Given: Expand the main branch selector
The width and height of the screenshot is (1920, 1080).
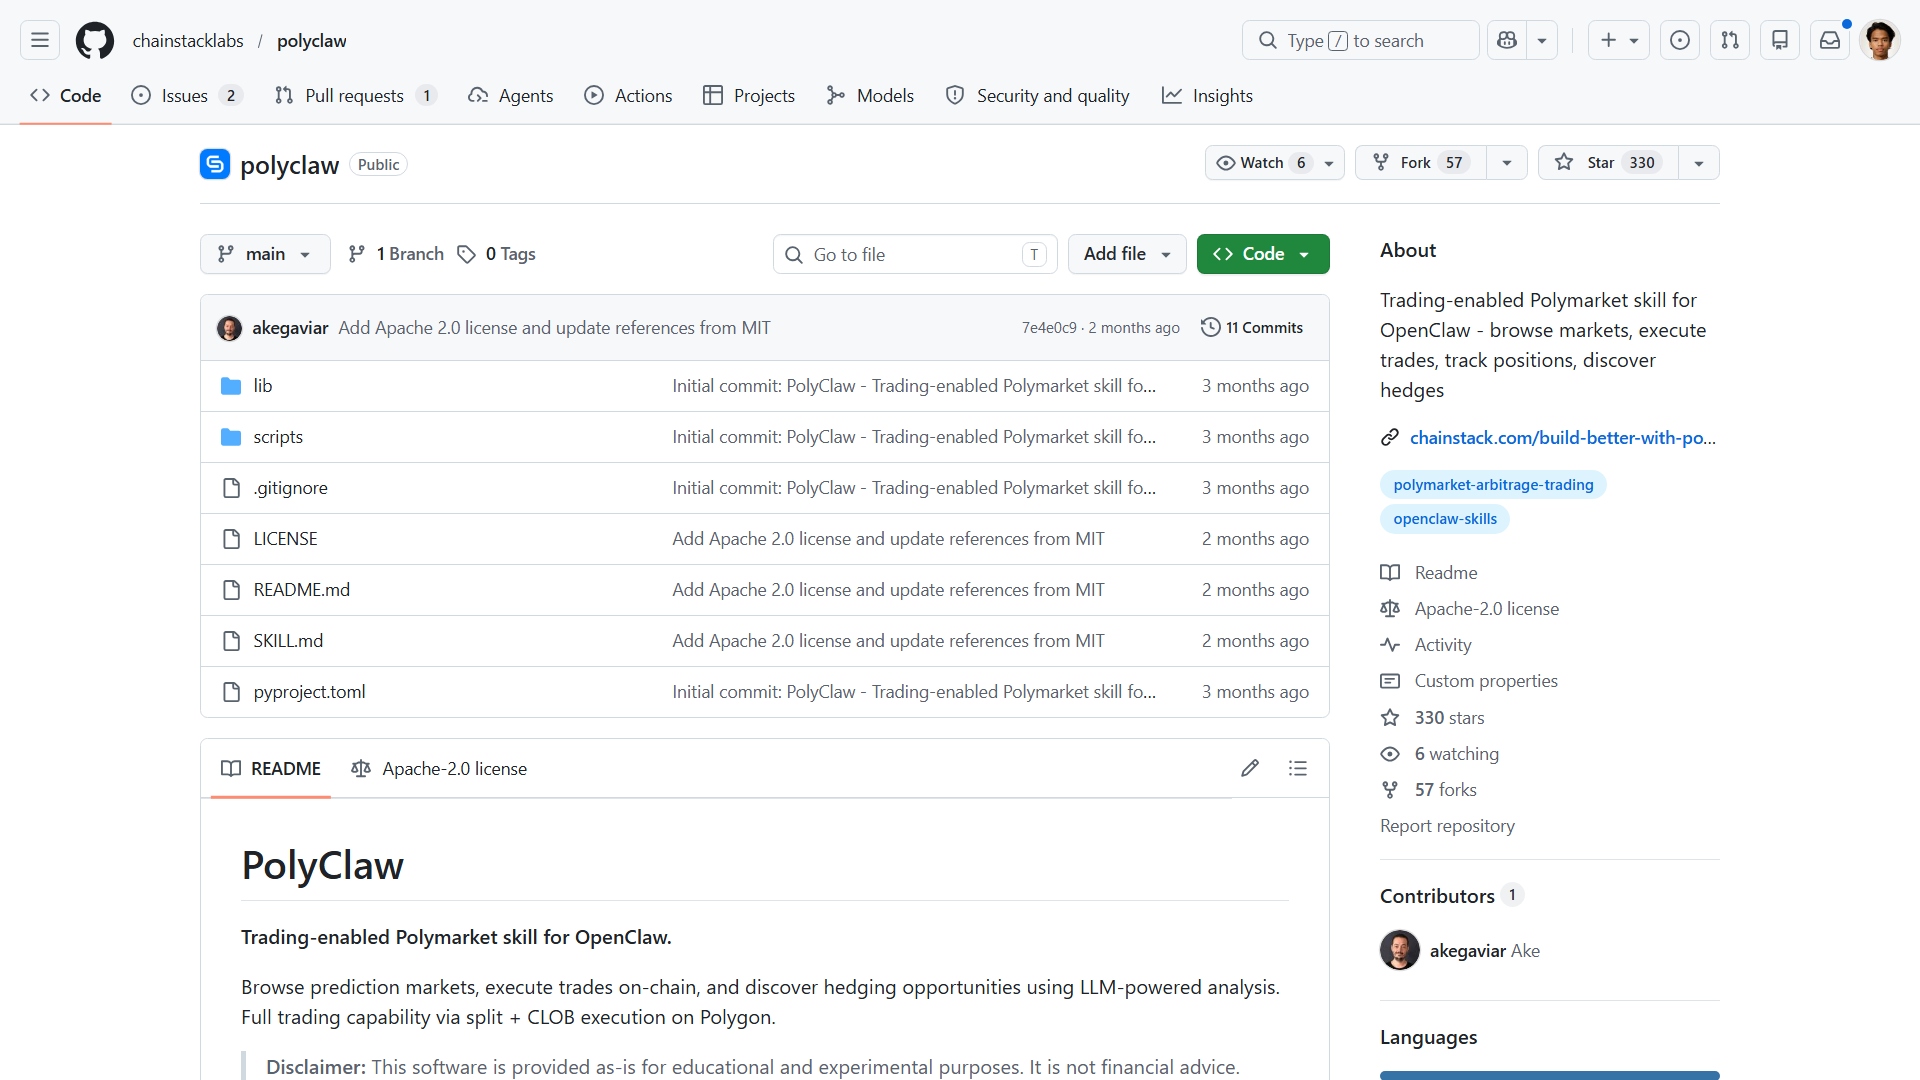Looking at the screenshot, I should [265, 254].
